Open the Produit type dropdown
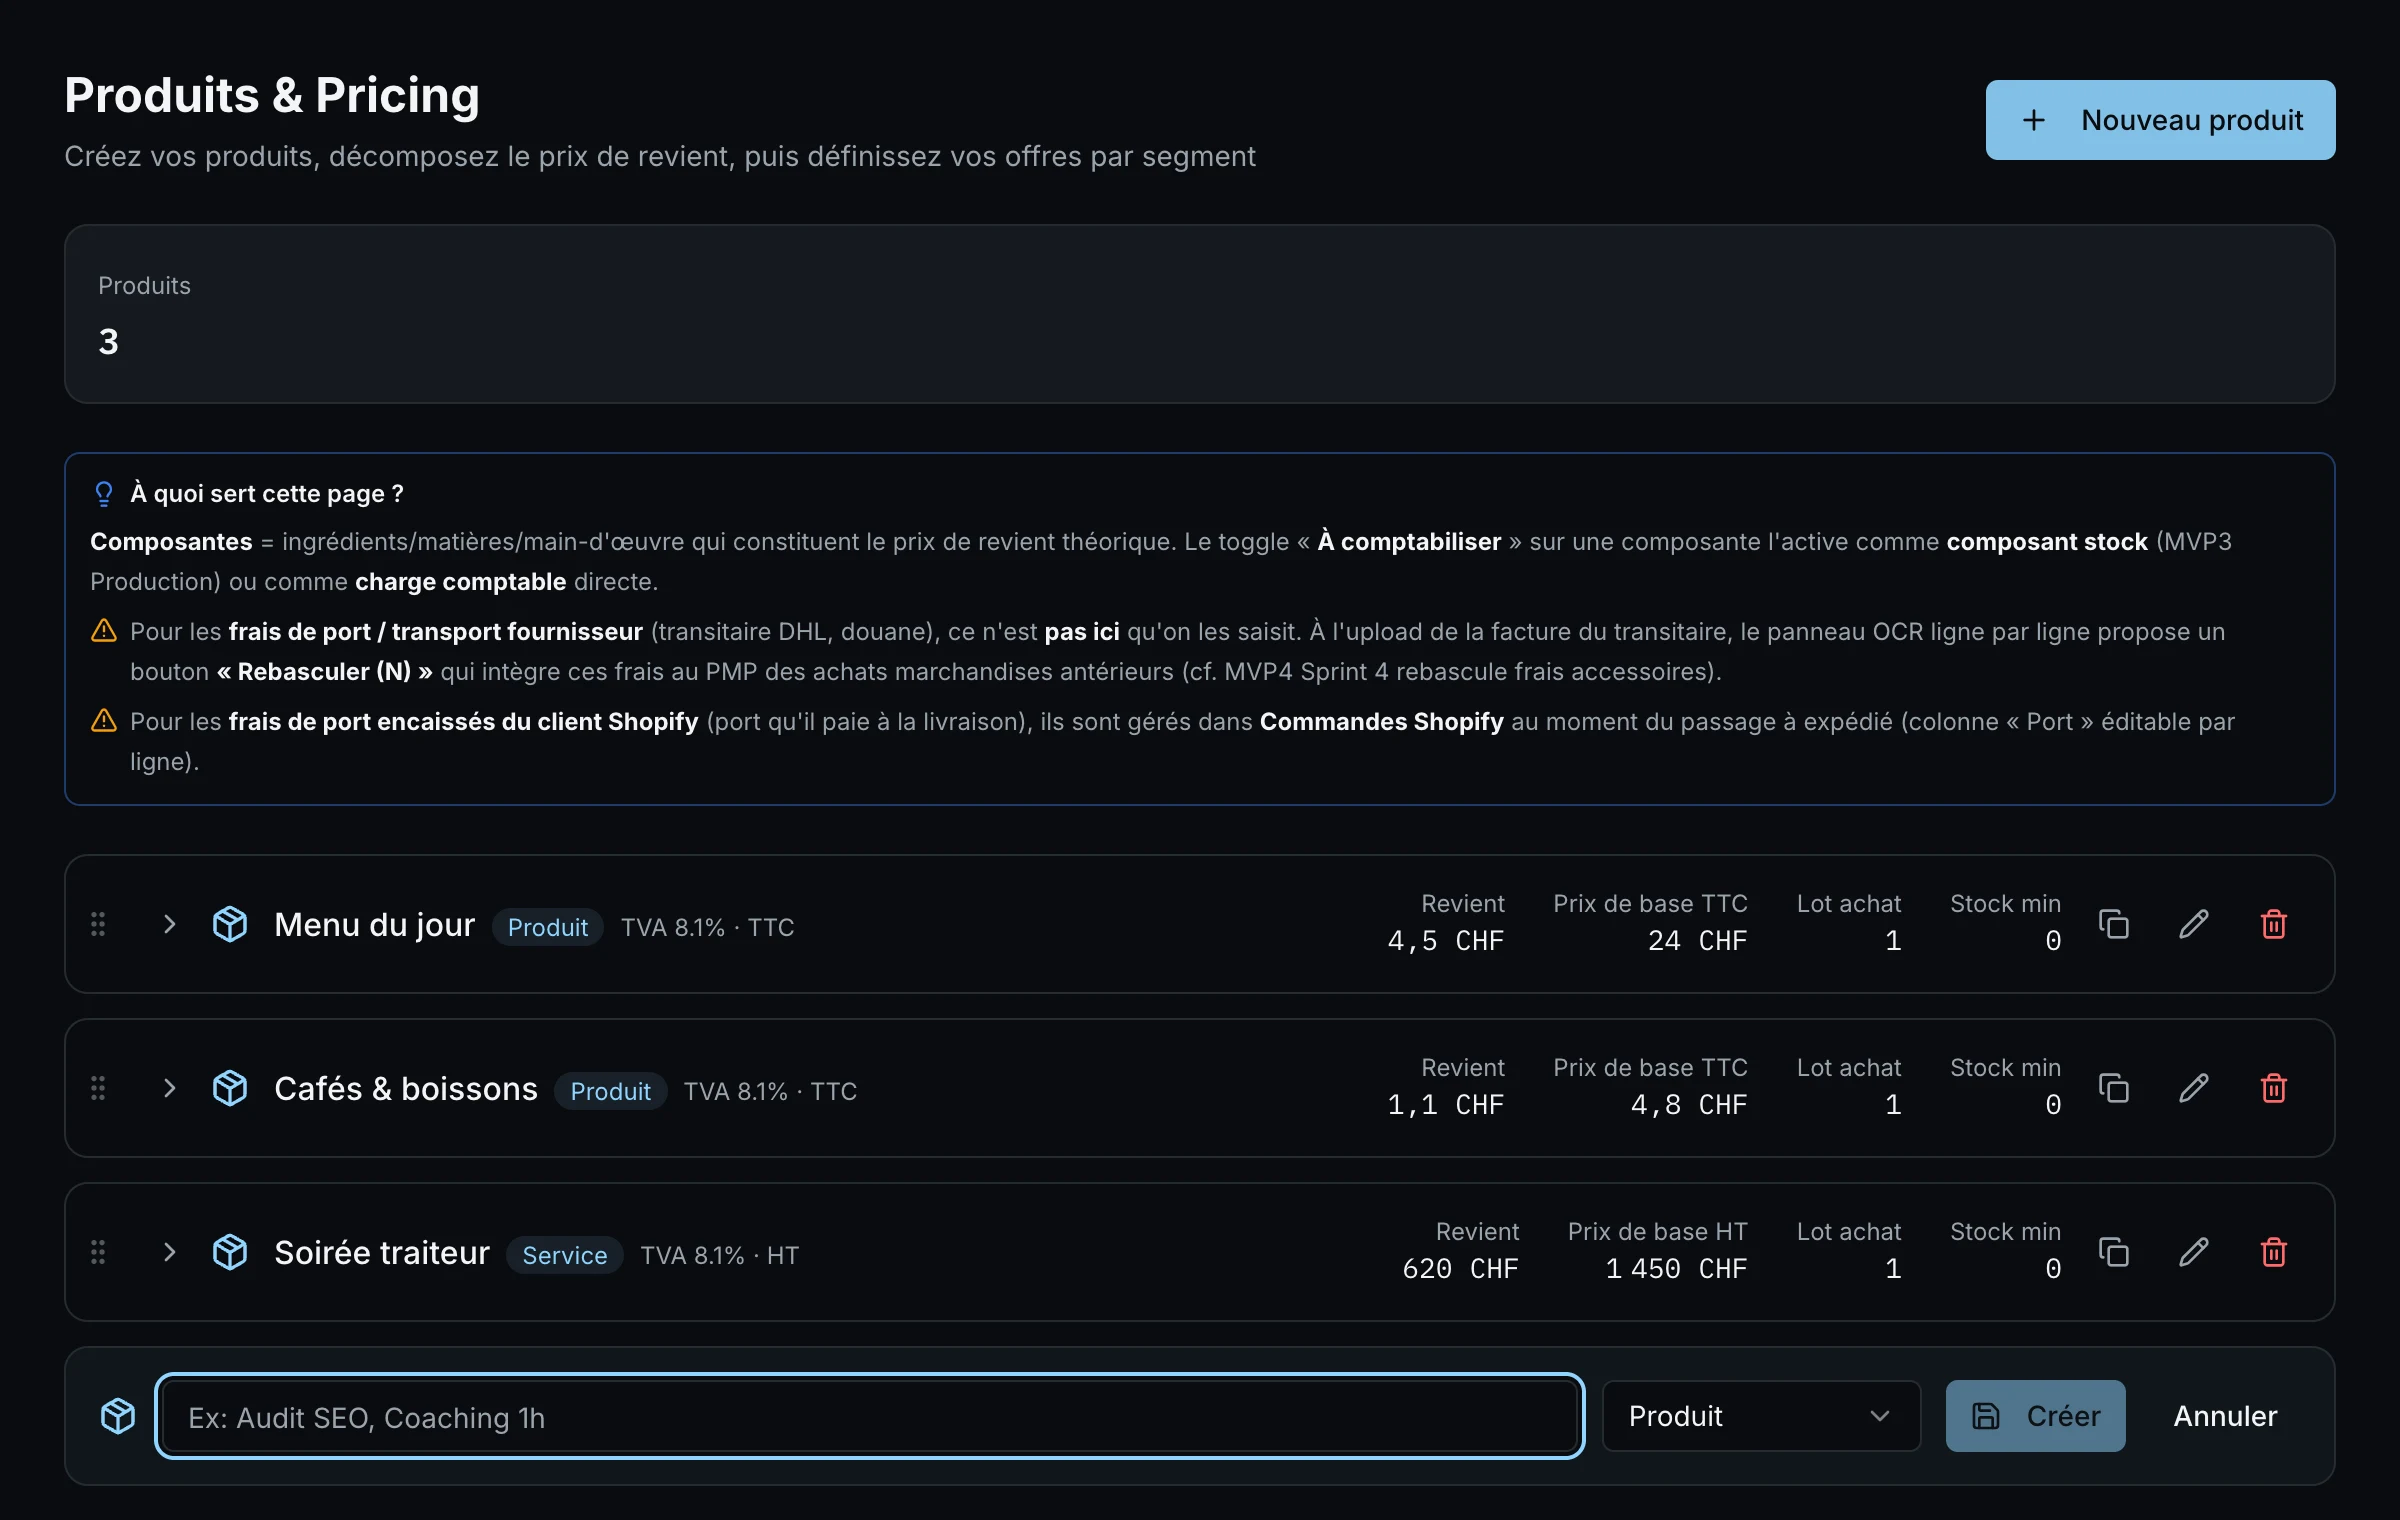Viewport: 2400px width, 1520px height. pyautogui.click(x=1761, y=1416)
